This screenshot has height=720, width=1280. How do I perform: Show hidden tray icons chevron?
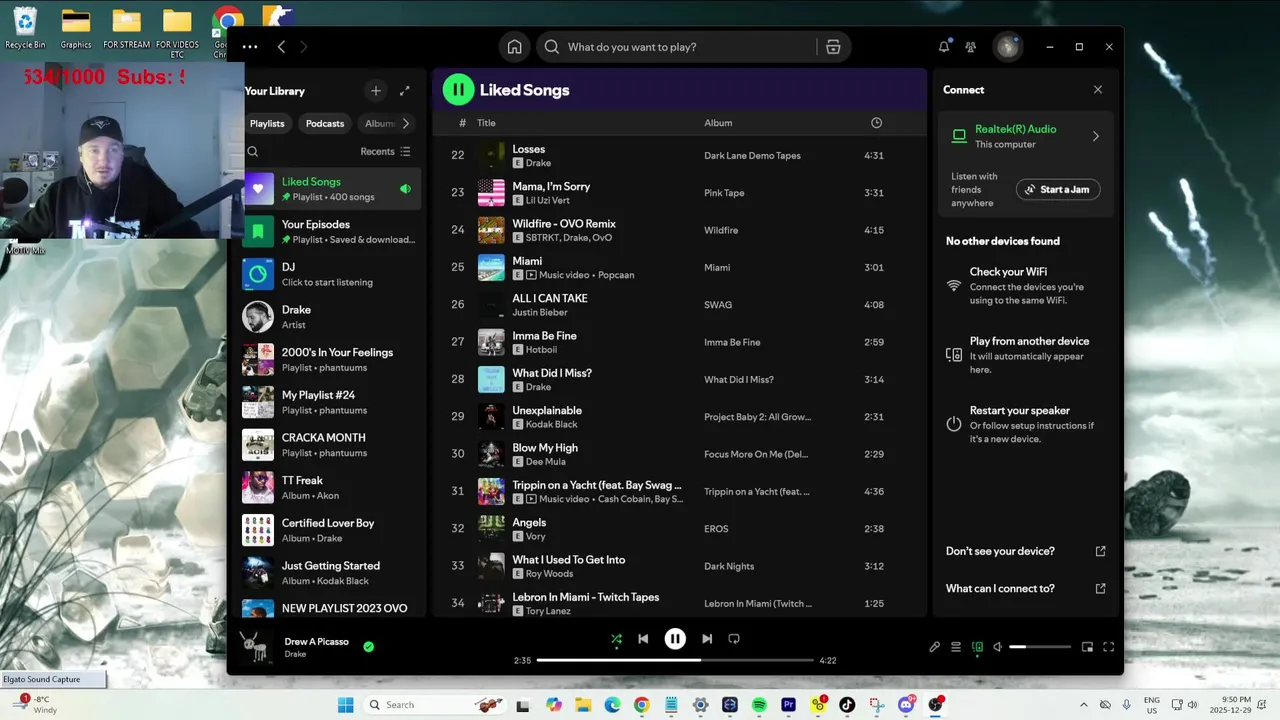pyautogui.click(x=1083, y=705)
